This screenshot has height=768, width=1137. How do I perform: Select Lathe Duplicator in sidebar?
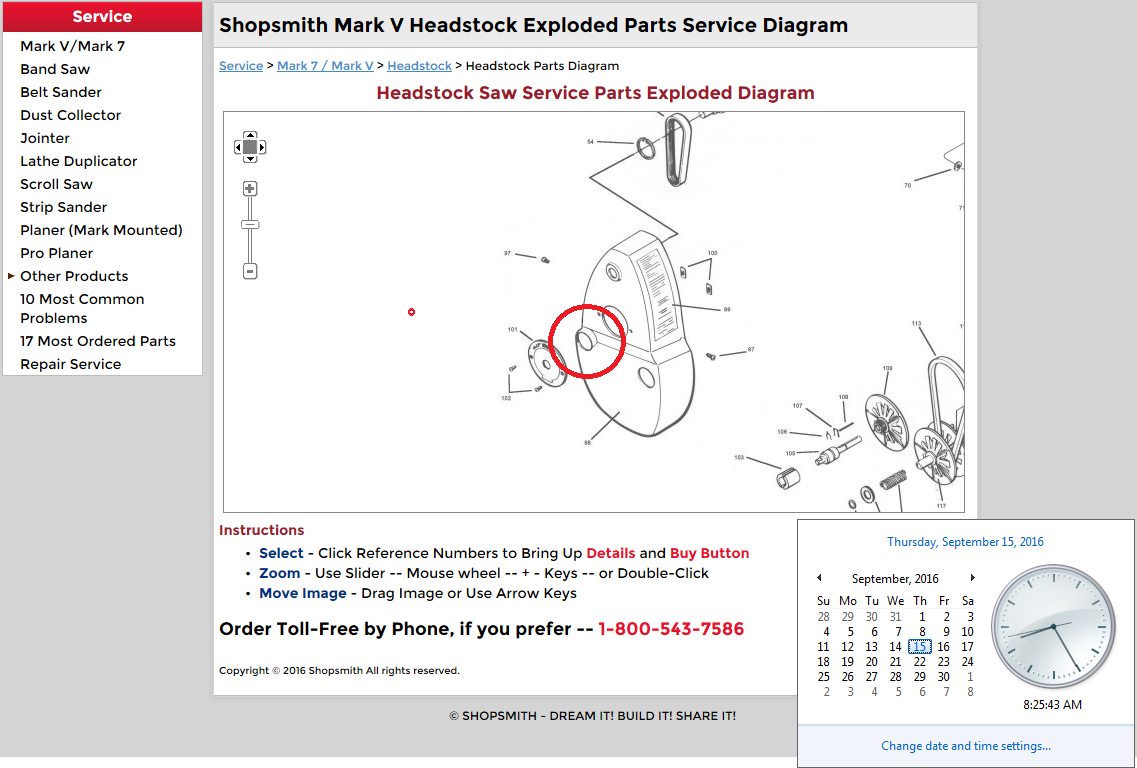pyautogui.click(x=78, y=161)
